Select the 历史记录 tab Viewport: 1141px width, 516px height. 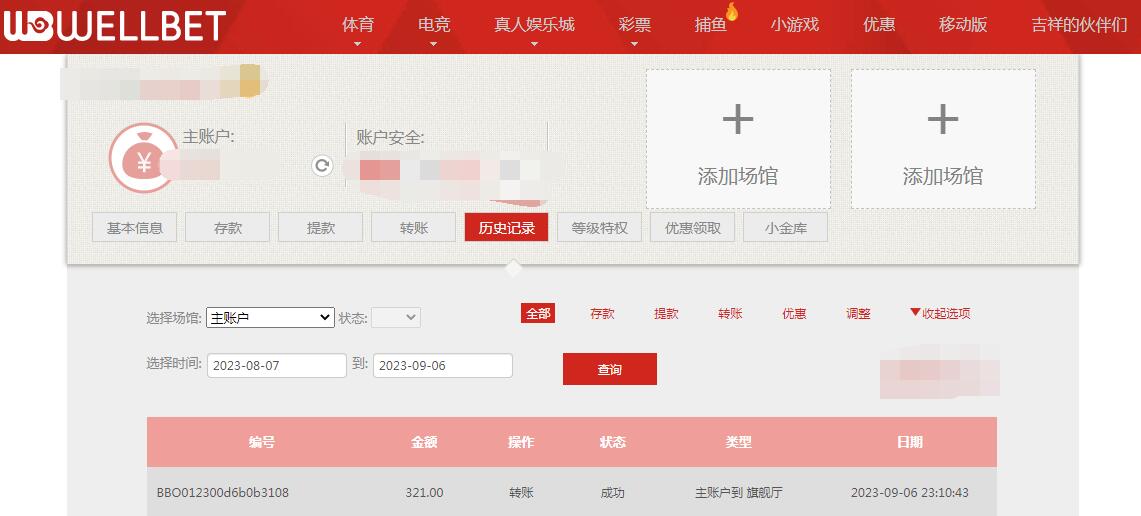506,228
